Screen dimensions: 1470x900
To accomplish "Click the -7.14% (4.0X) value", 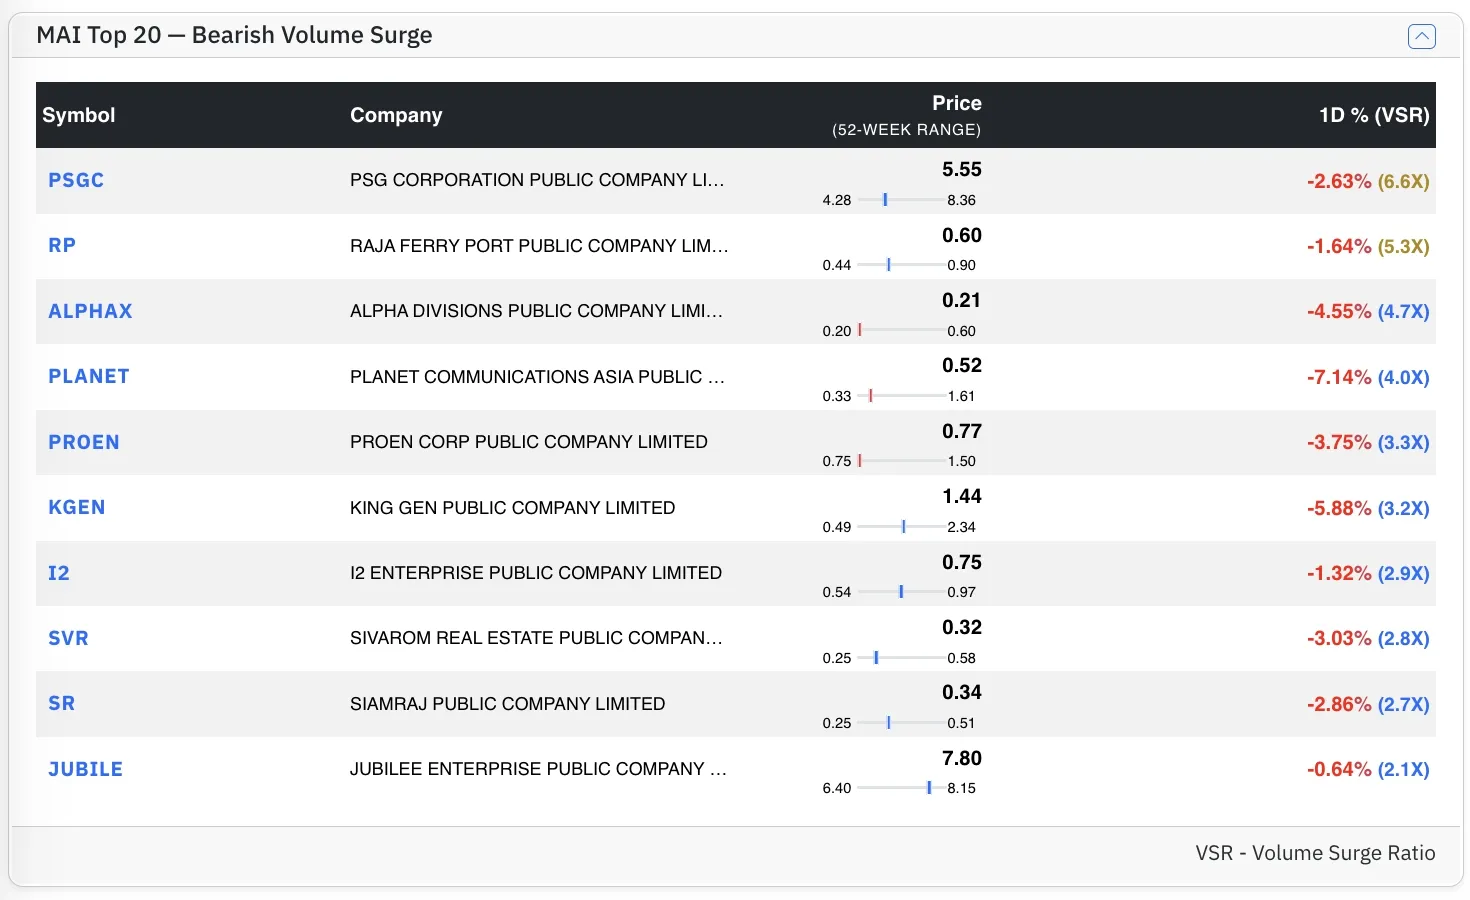I will pos(1368,377).
